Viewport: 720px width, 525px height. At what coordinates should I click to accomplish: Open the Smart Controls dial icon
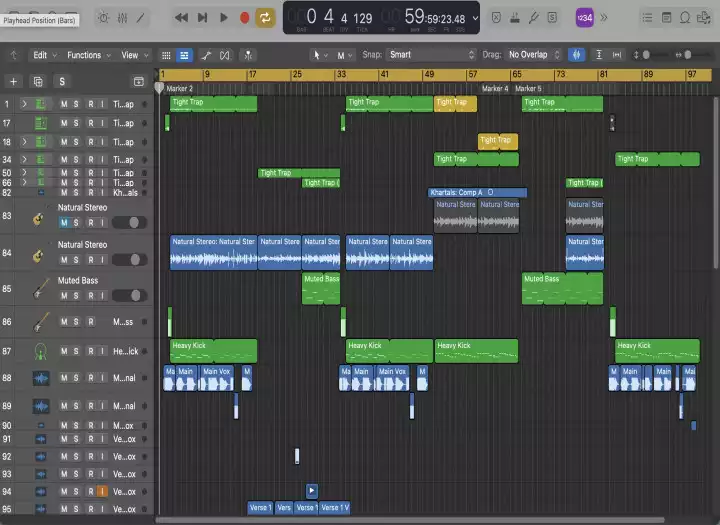click(x=103, y=18)
